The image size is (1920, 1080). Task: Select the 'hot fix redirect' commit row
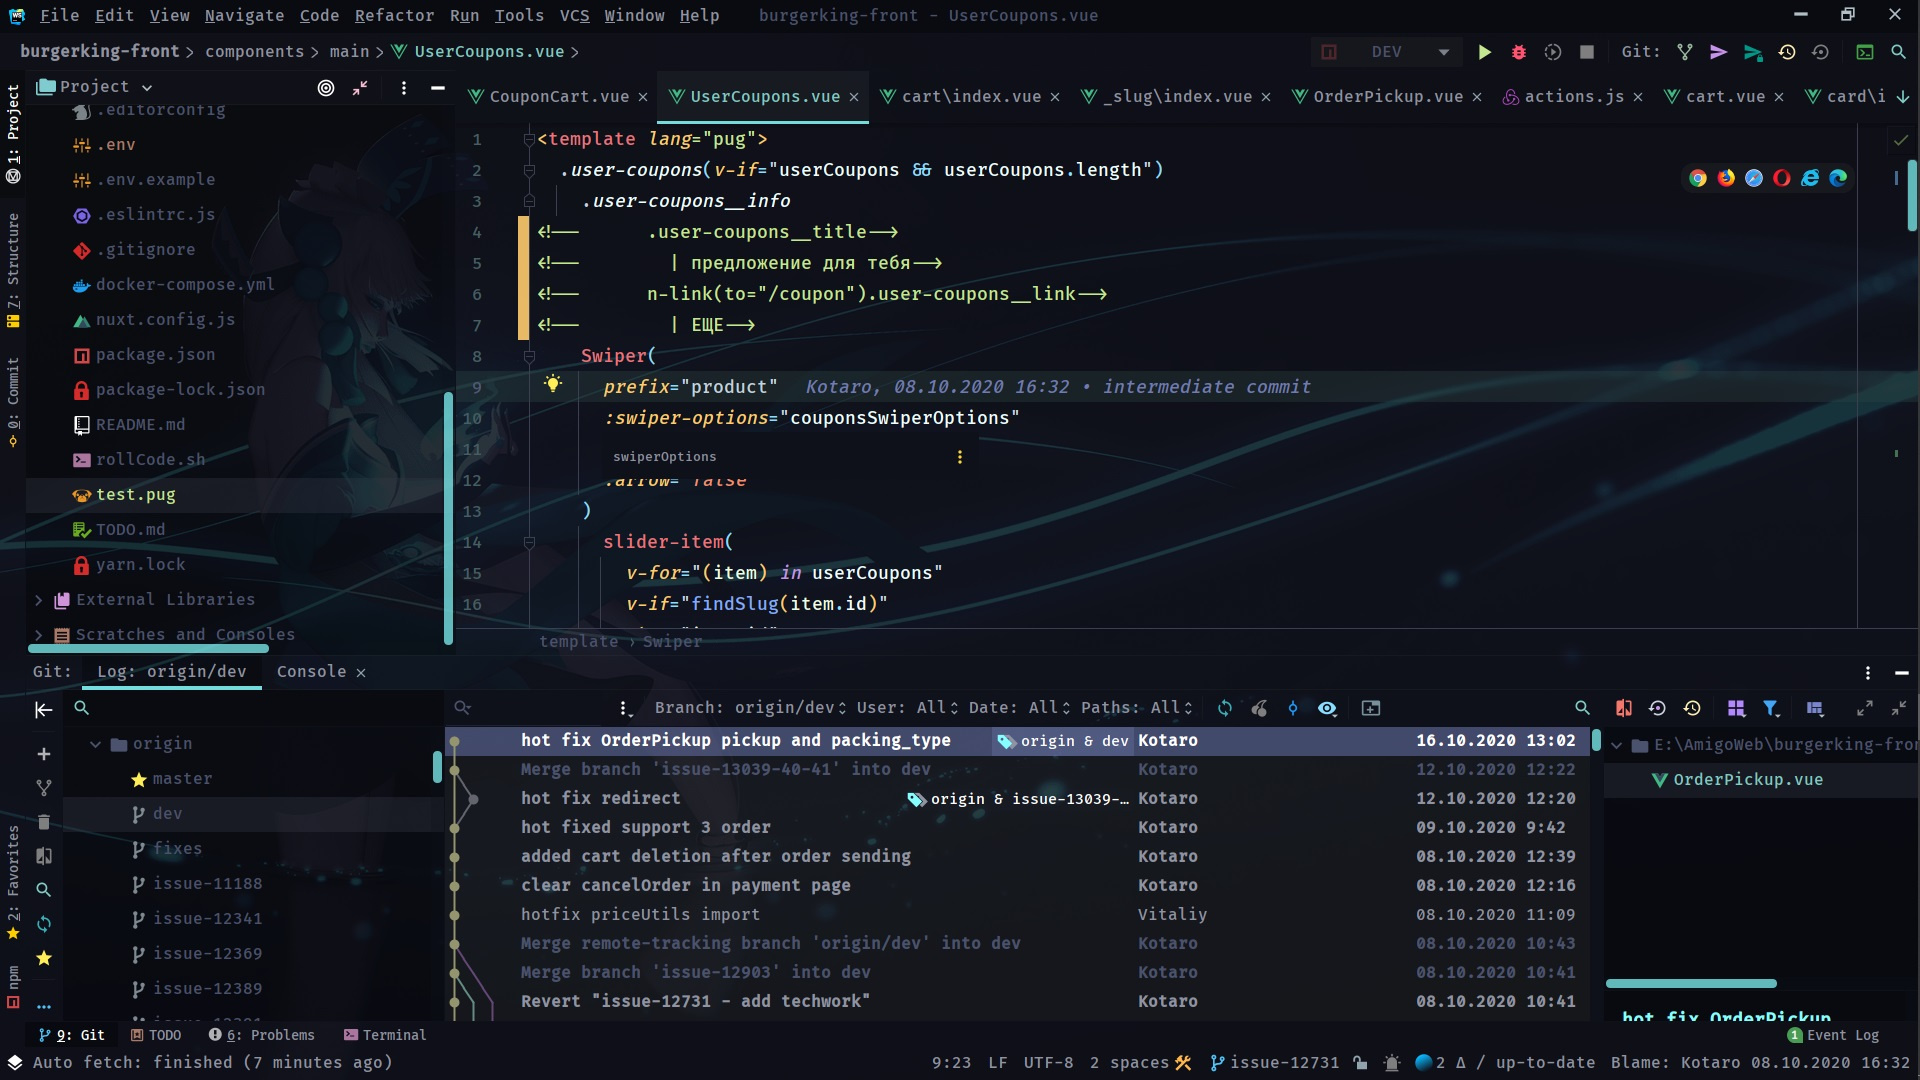[x=1018, y=798]
